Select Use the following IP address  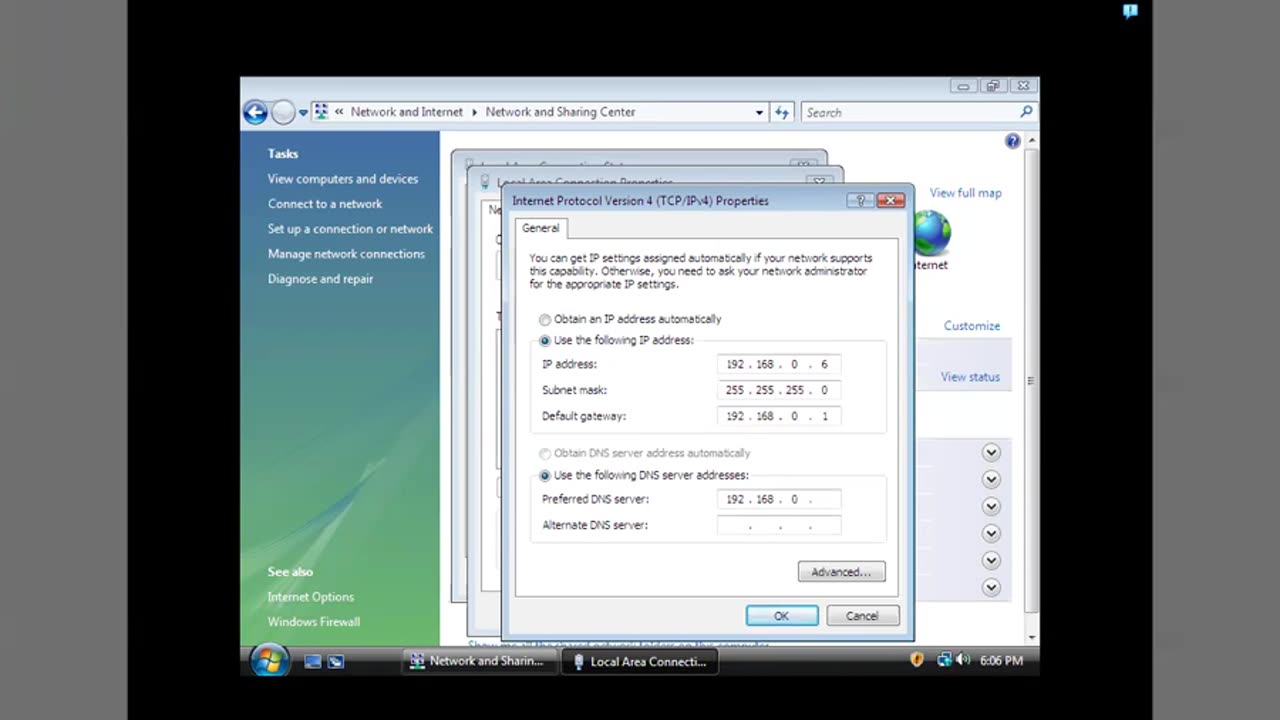[x=545, y=340]
